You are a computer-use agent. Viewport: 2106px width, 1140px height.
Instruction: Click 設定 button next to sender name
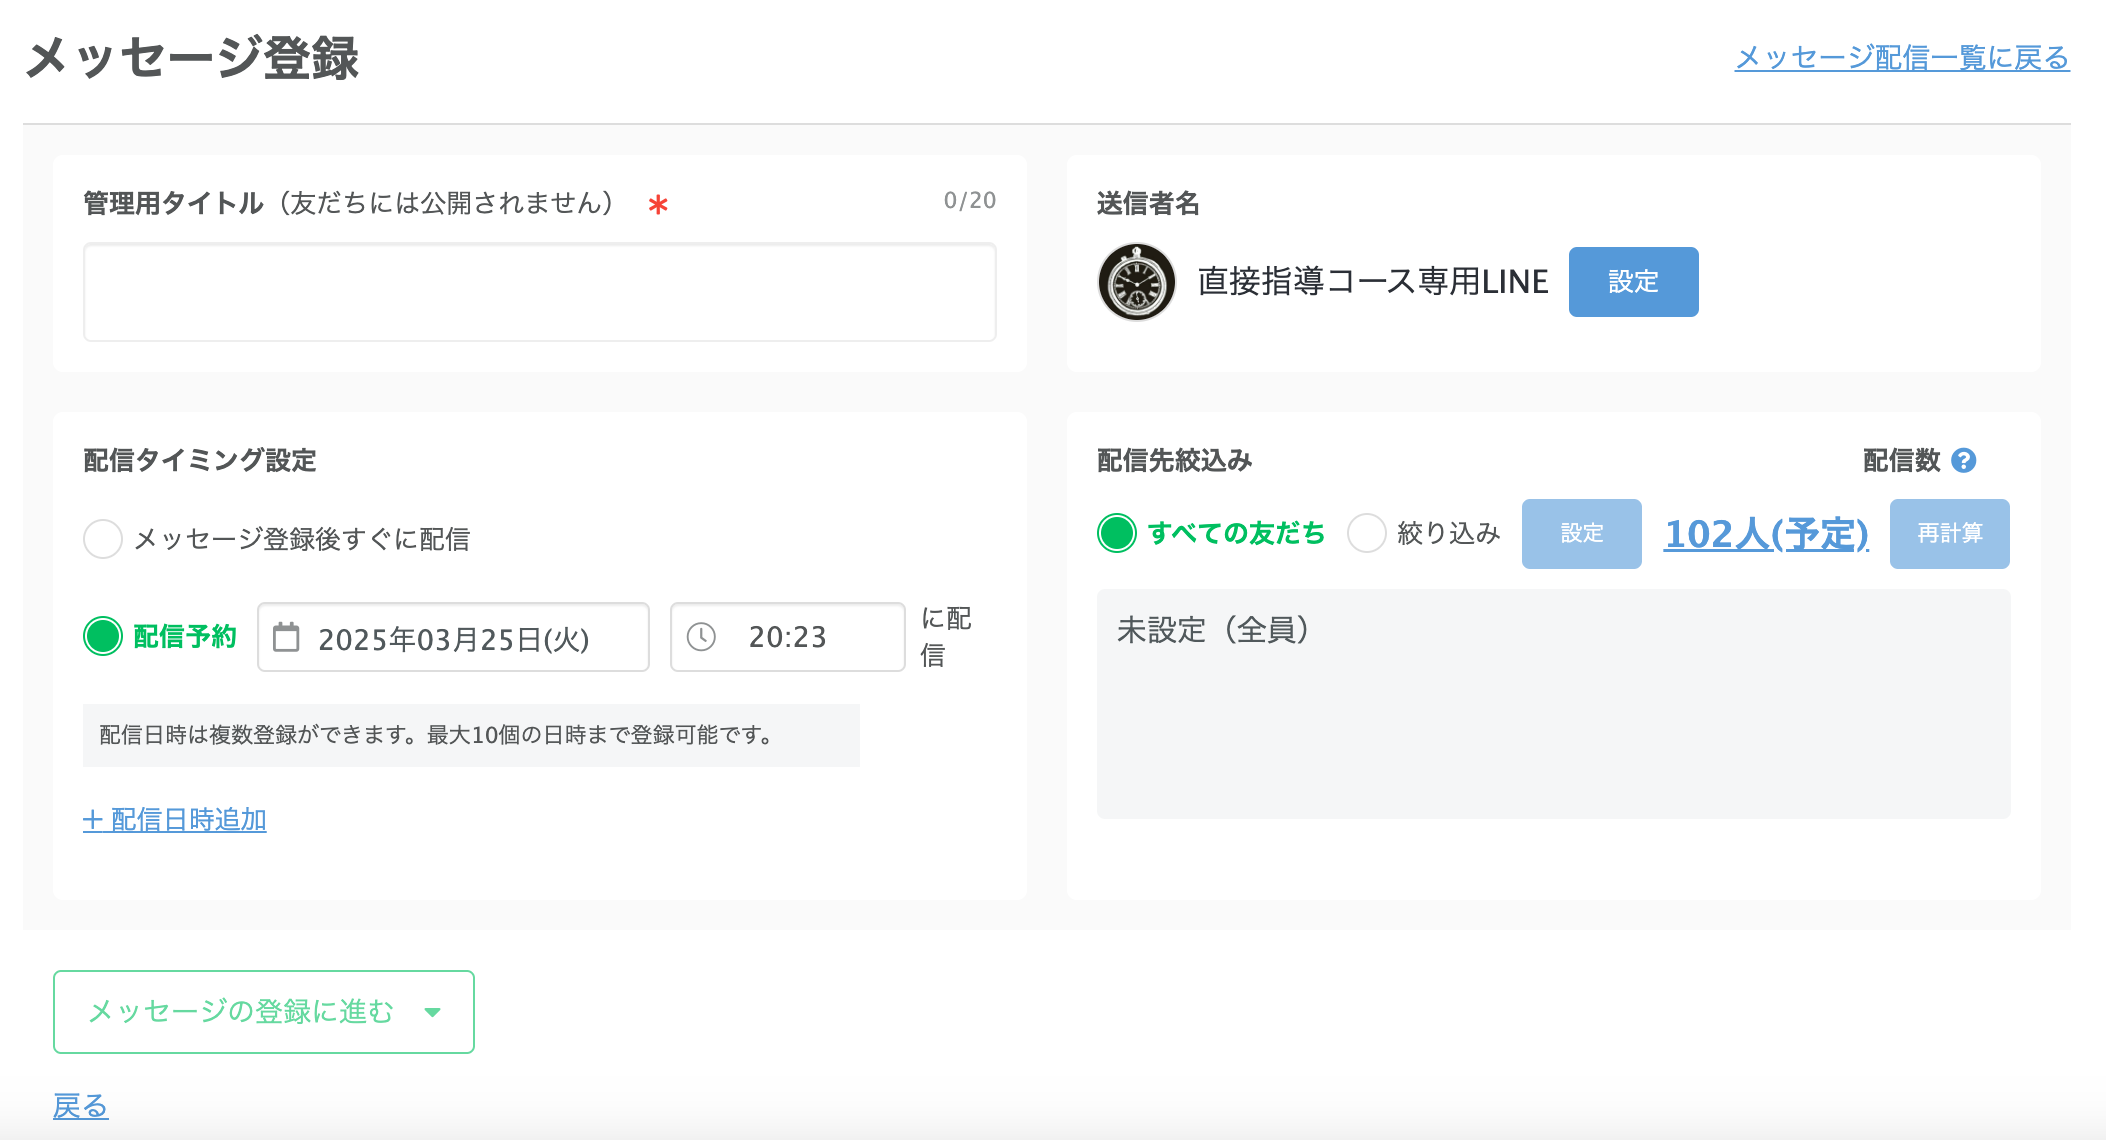1633,282
